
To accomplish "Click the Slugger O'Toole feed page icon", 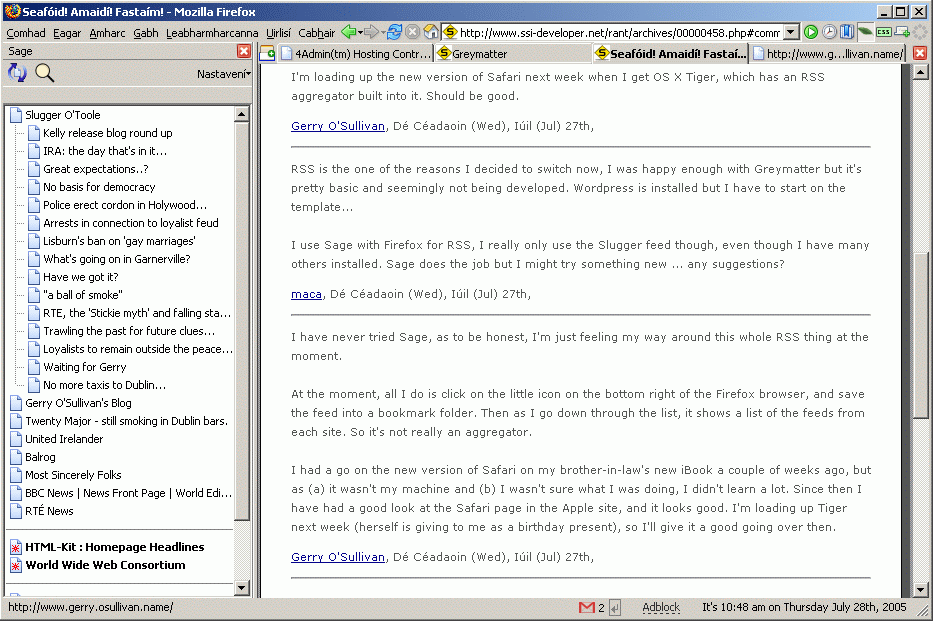I will coord(16,115).
